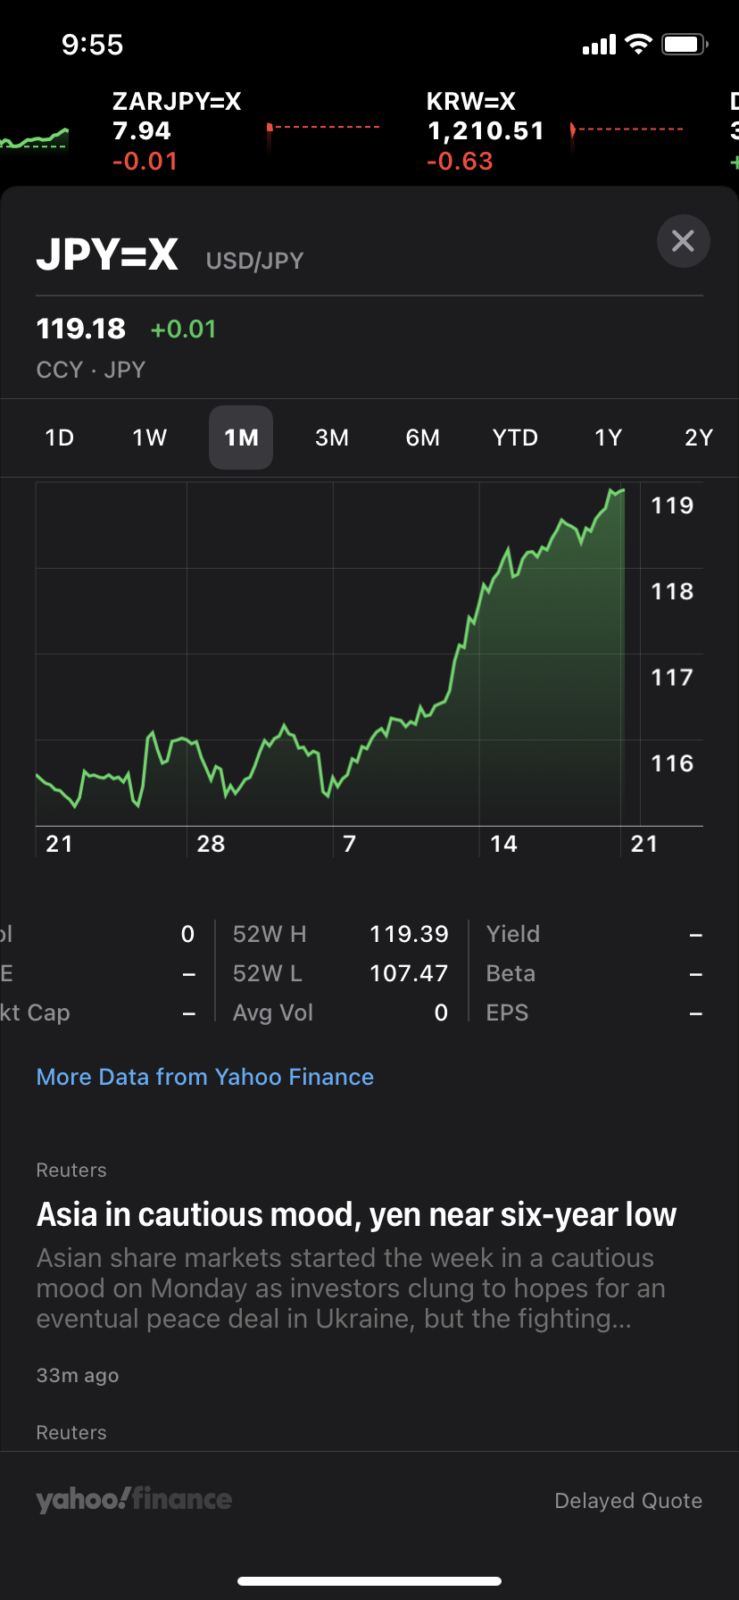This screenshot has height=1600, width=739.
Task: Select the 1Y chart range
Action: (608, 438)
